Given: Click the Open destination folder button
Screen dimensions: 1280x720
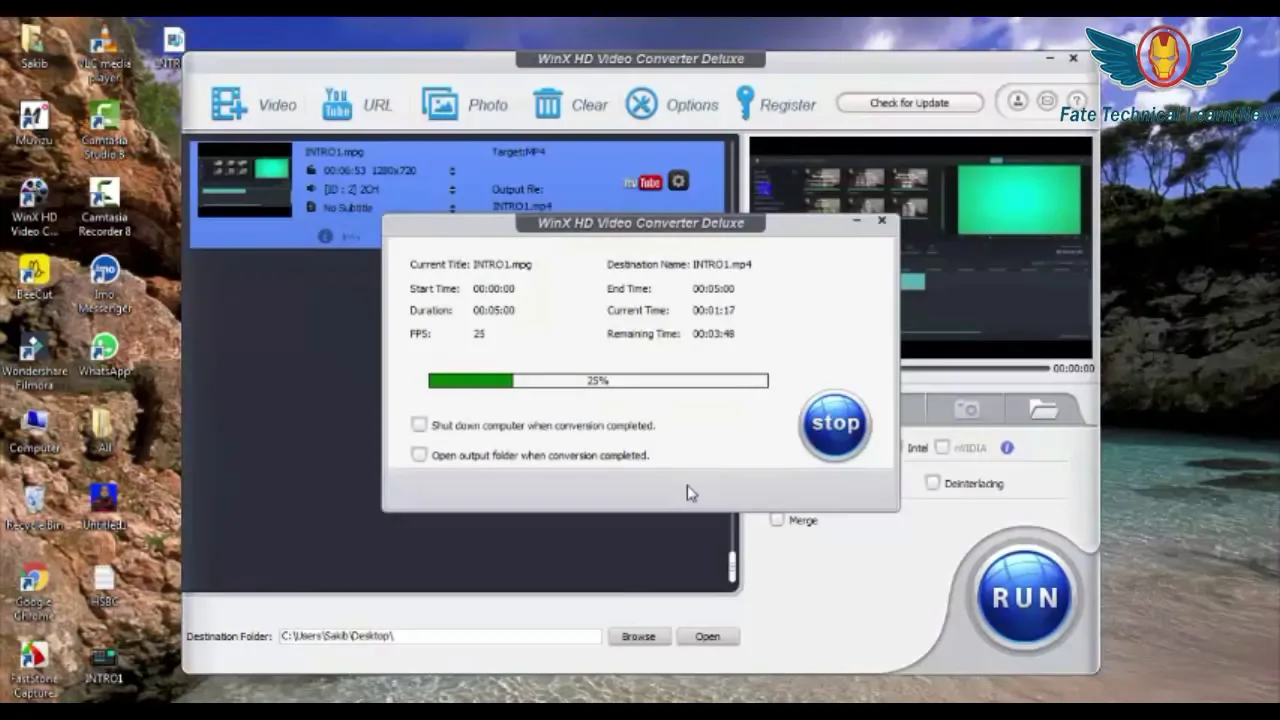Looking at the screenshot, I should pos(707,636).
